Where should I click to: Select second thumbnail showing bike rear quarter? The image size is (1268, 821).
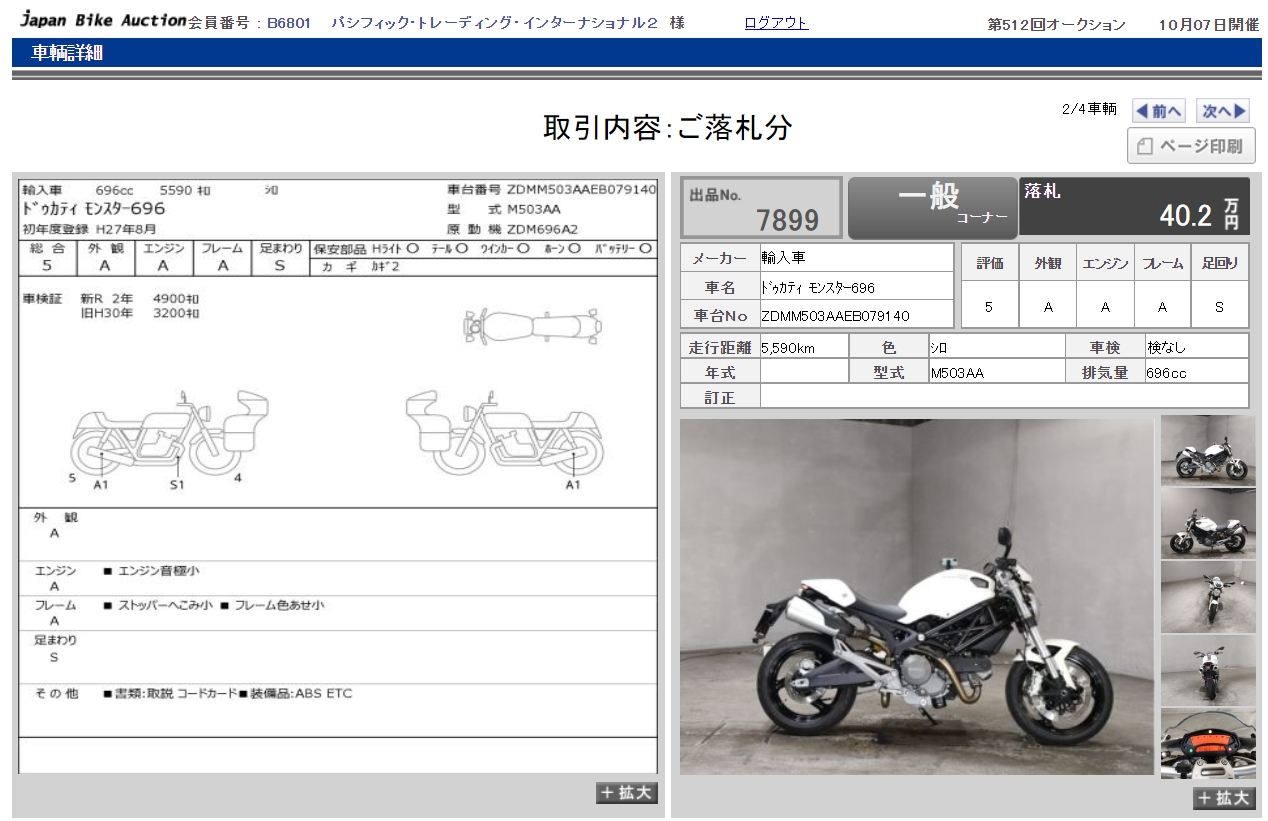[1208, 523]
